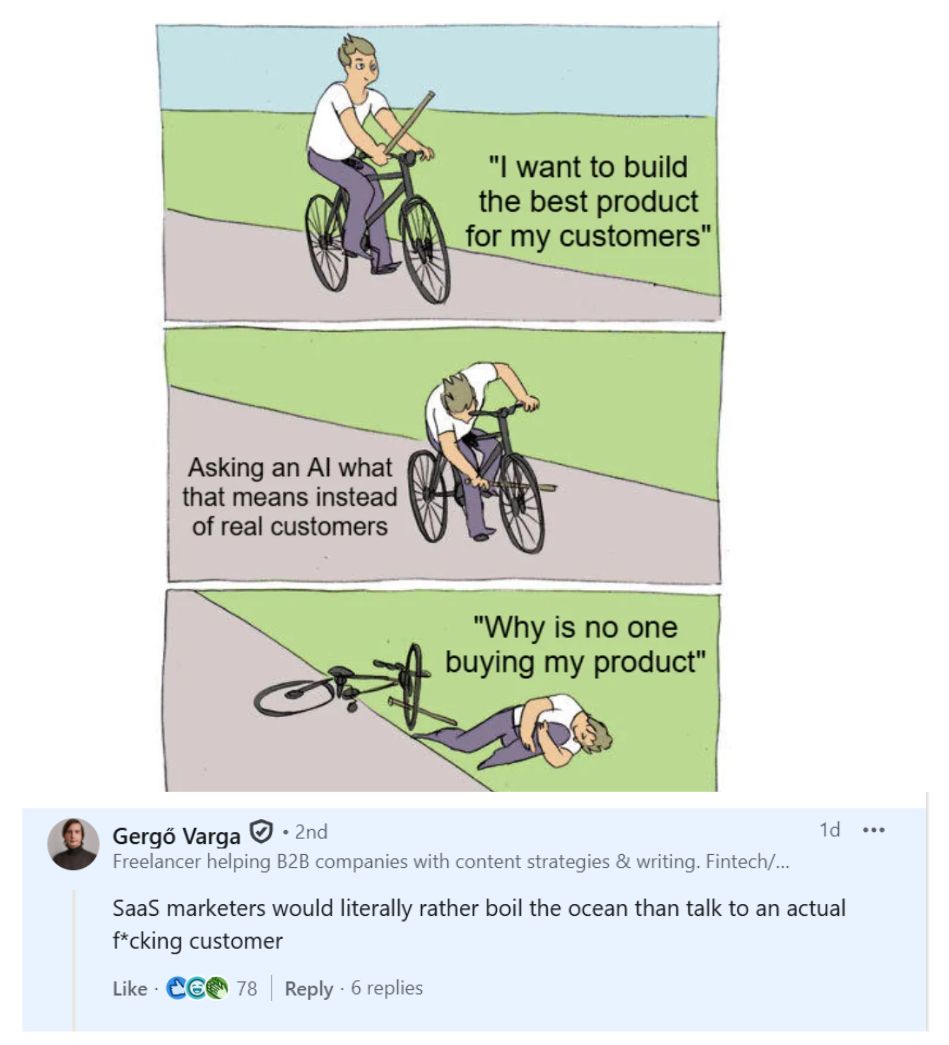Click the top meme panel with cyclist riding
Image resolution: width=949 pixels, height=1045 pixels.
tap(437, 172)
